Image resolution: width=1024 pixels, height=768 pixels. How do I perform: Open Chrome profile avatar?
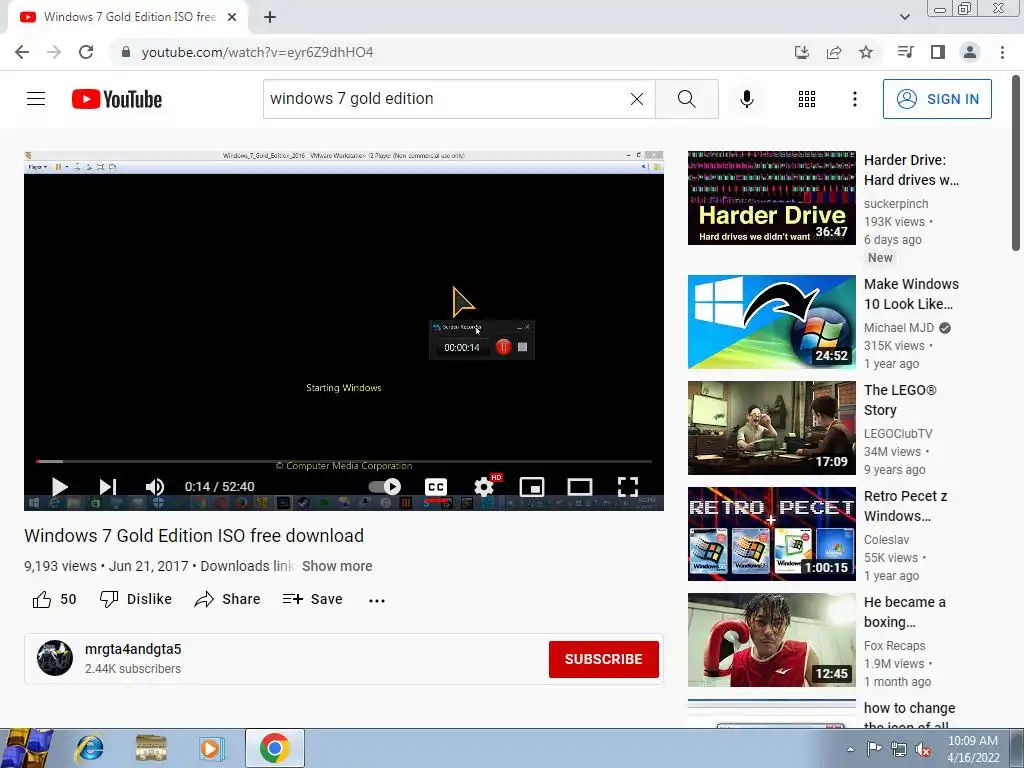[970, 52]
